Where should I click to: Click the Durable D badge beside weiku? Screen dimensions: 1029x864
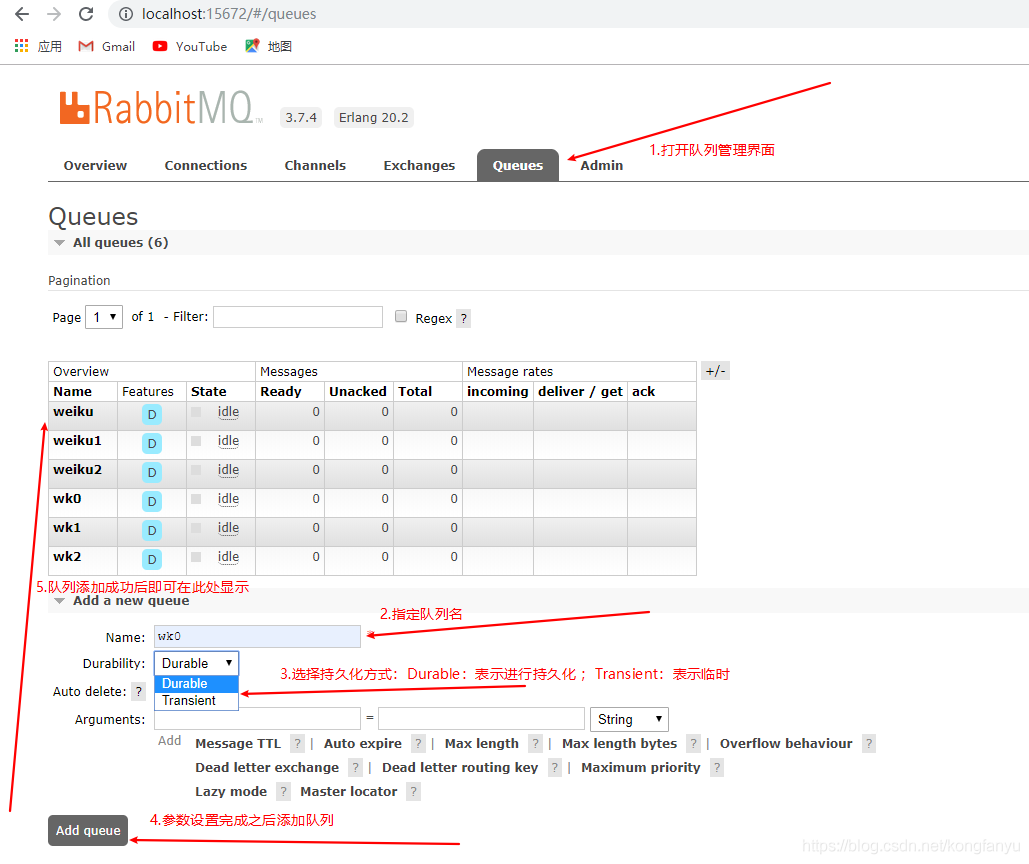[x=150, y=413]
